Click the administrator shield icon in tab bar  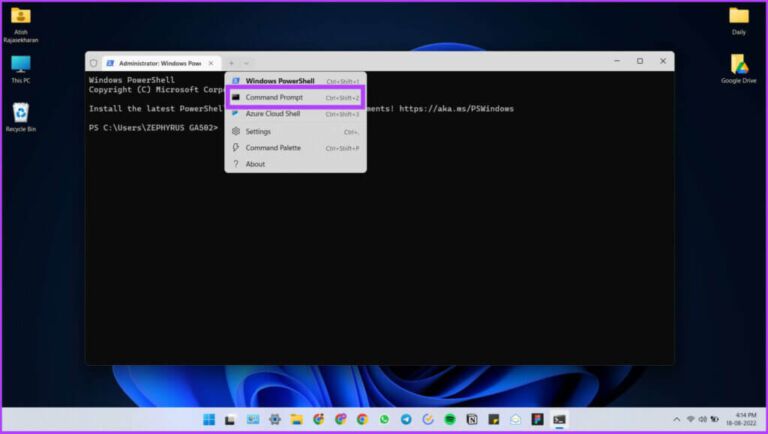click(94, 63)
